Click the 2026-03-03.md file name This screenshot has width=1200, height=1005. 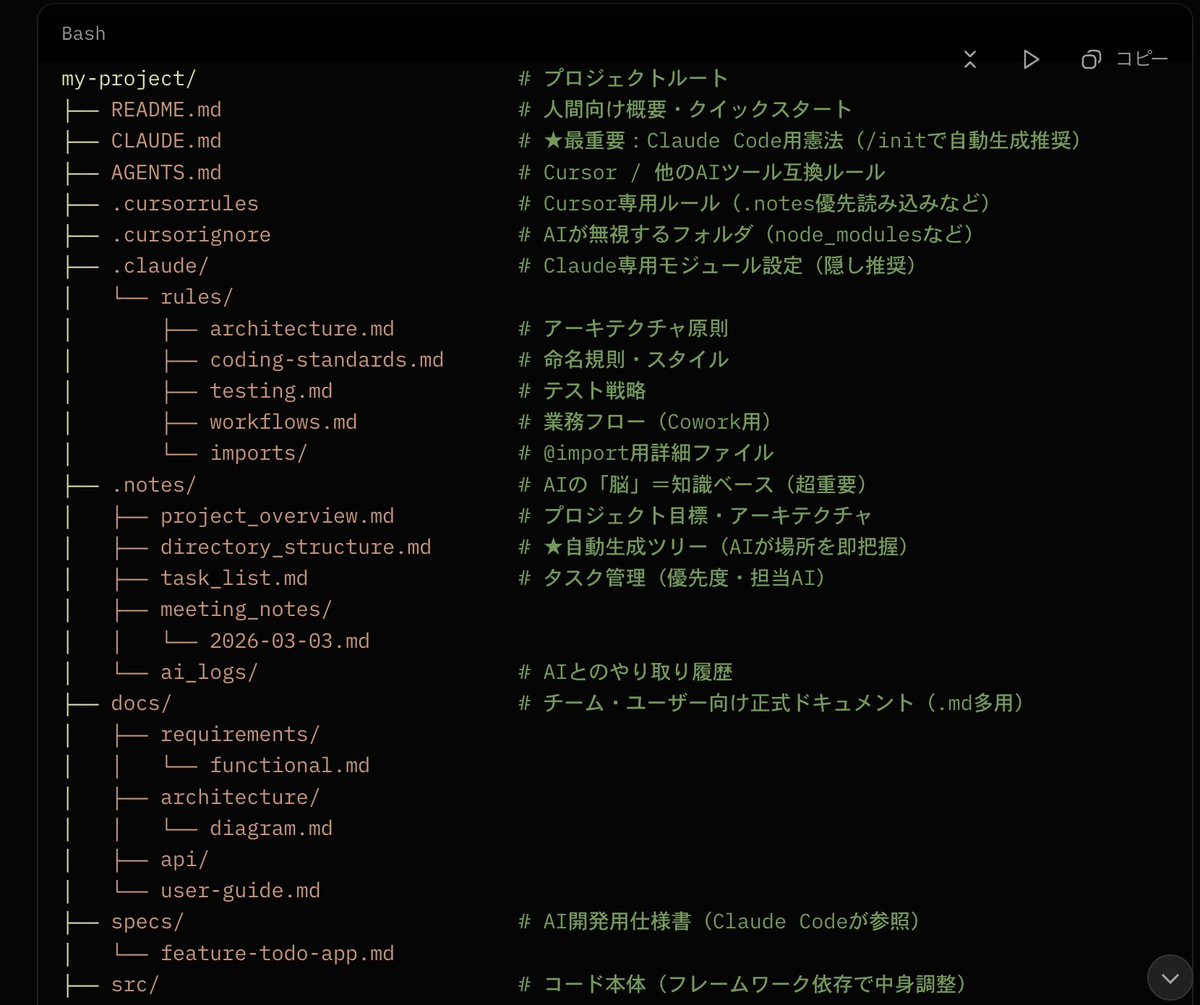tap(290, 640)
